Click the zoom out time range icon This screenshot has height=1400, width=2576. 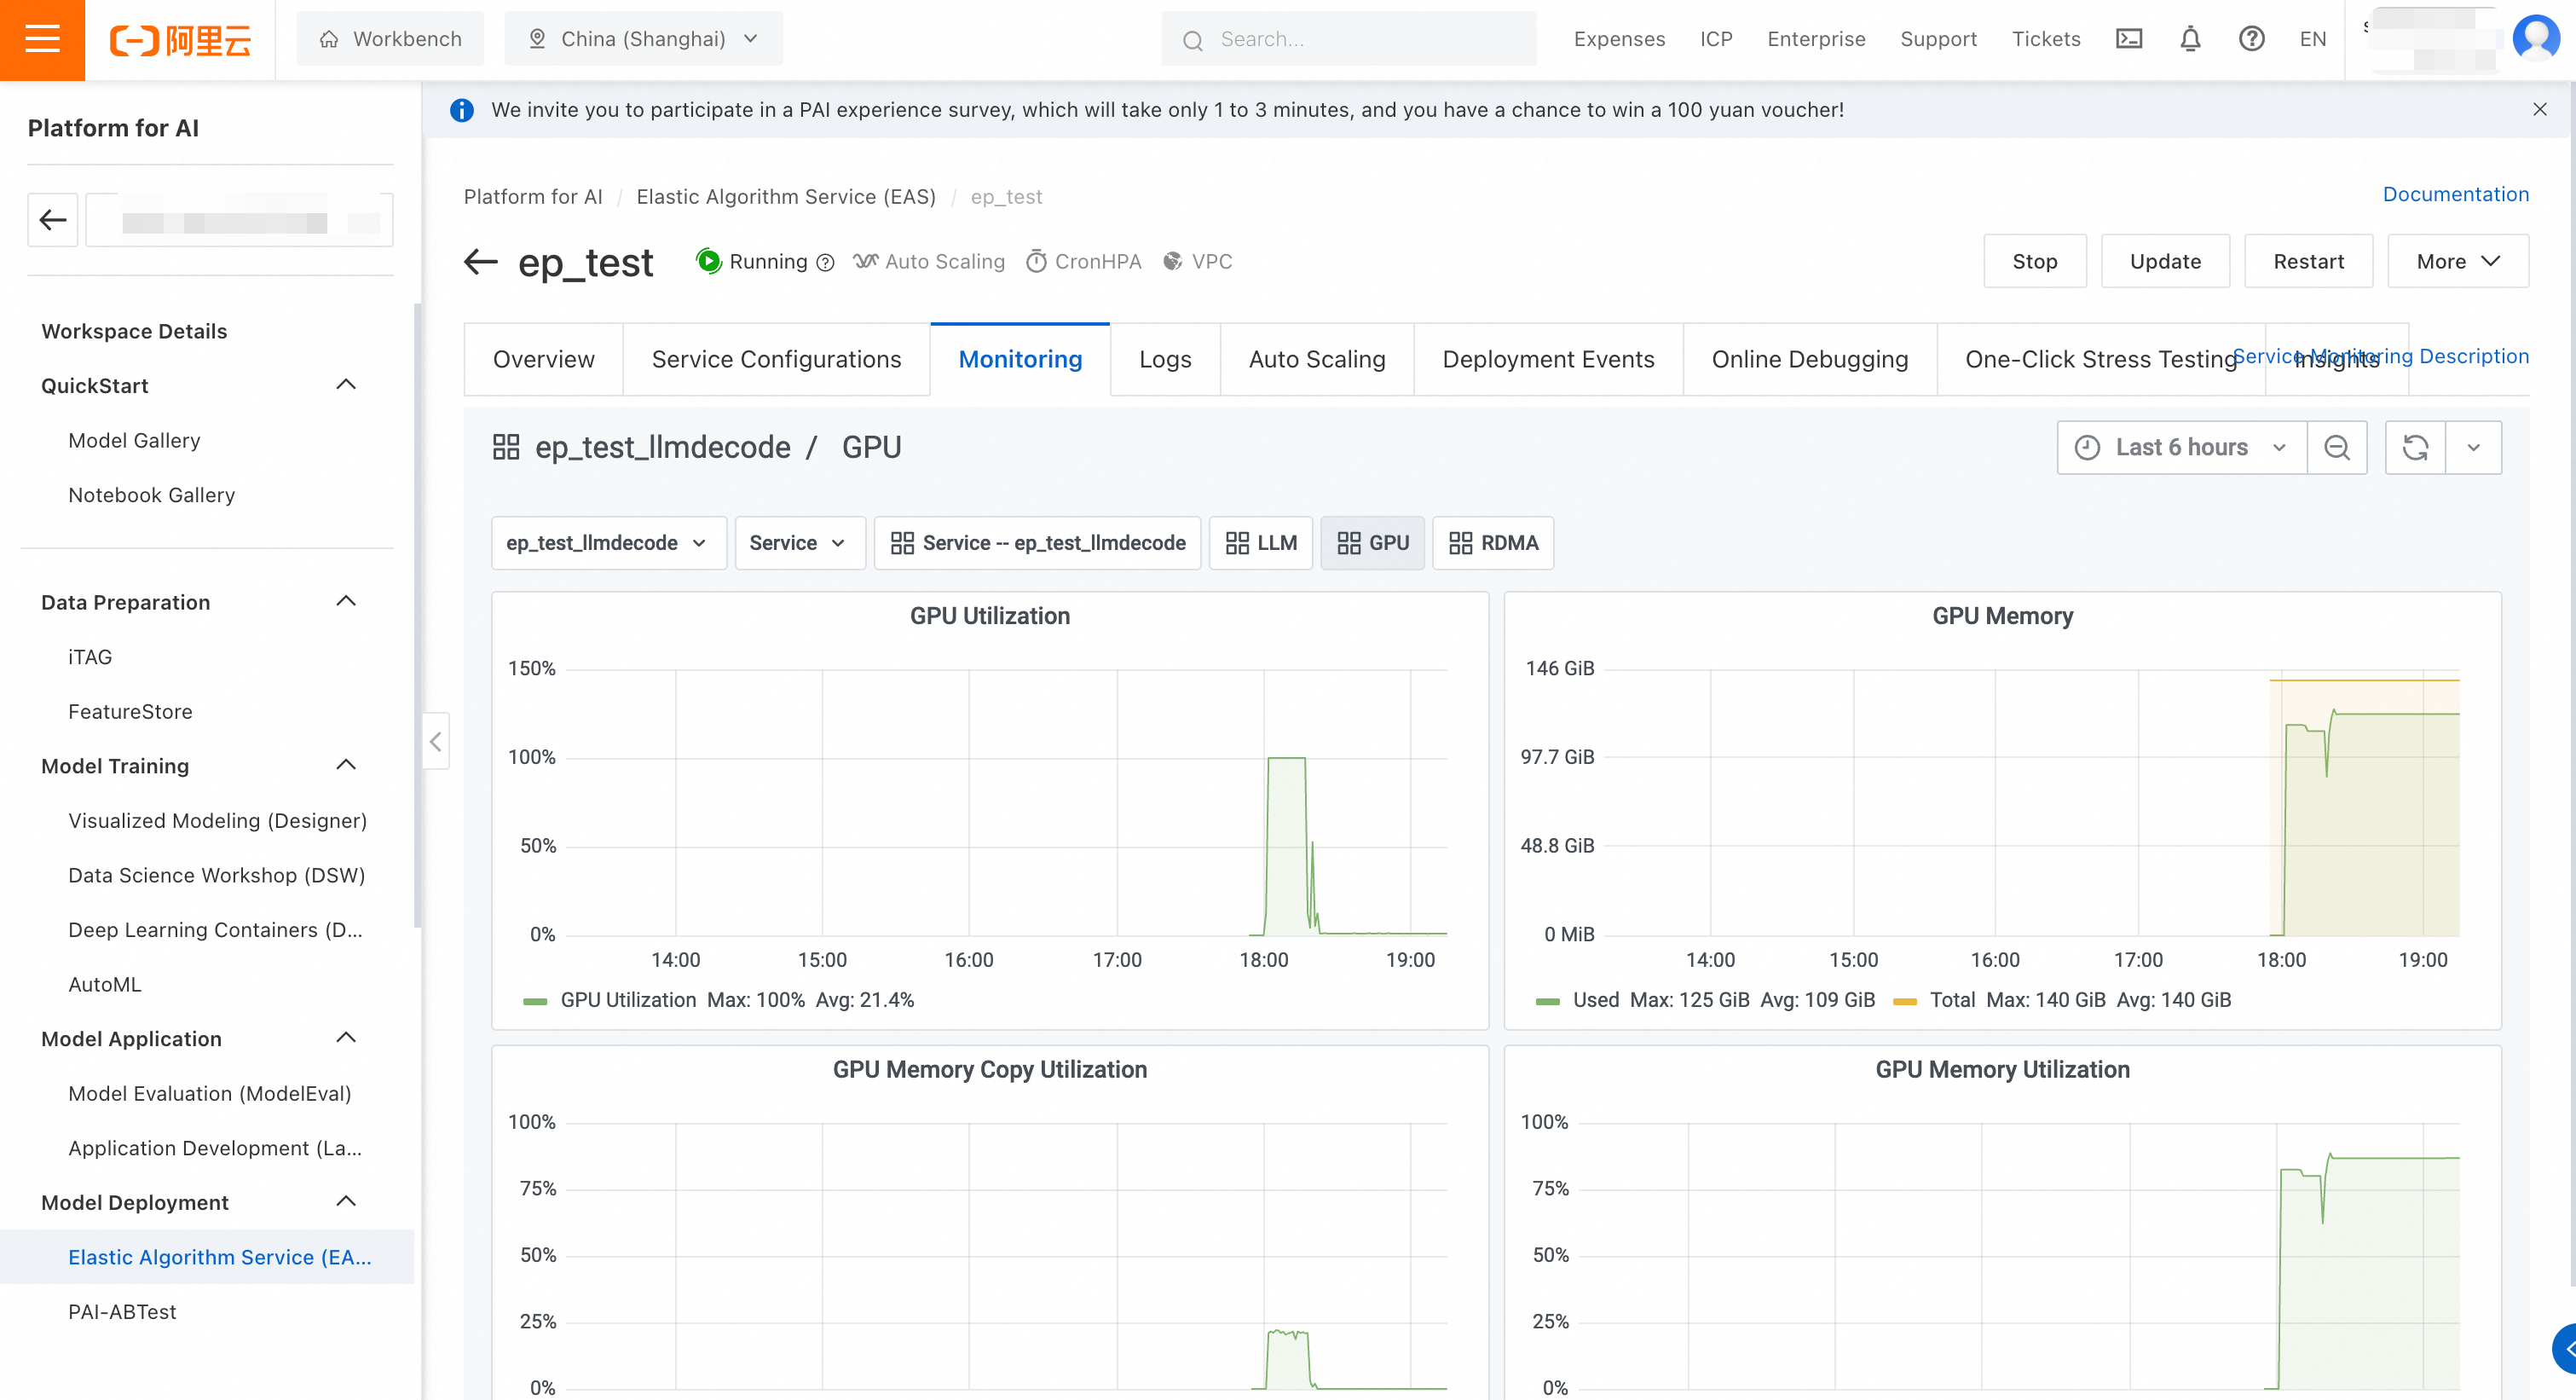click(x=2336, y=447)
